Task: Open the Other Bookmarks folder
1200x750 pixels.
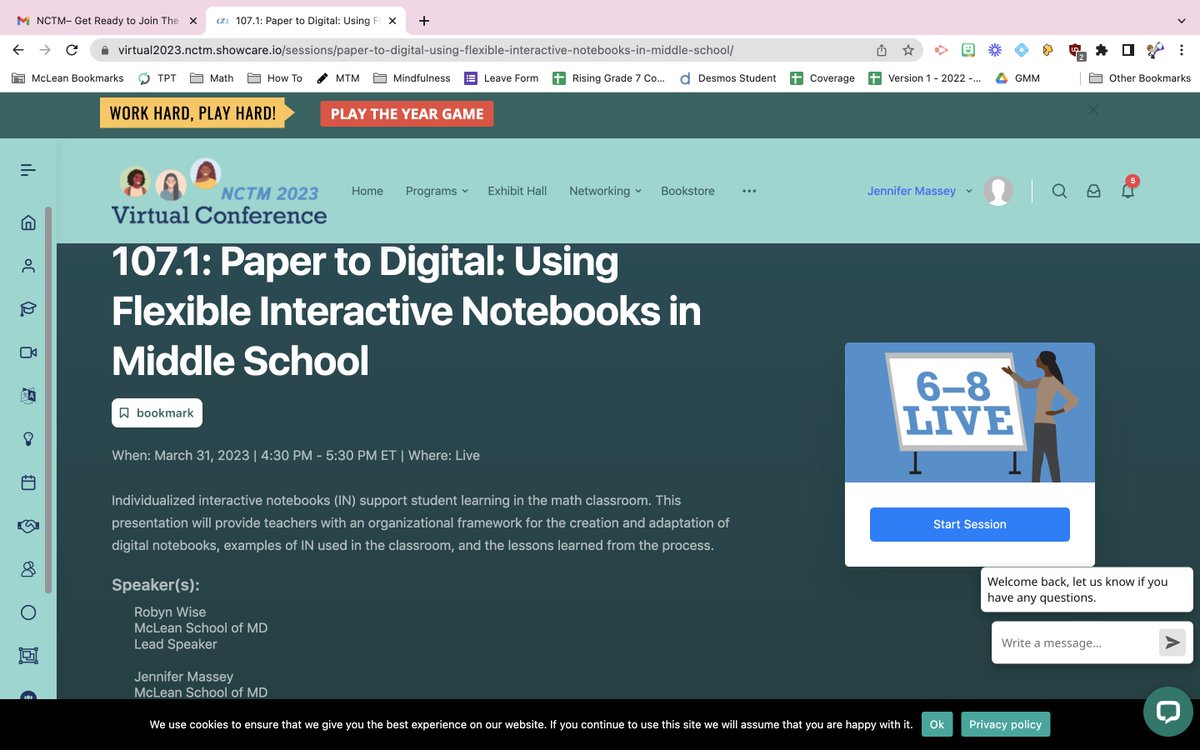Action: [1140, 78]
